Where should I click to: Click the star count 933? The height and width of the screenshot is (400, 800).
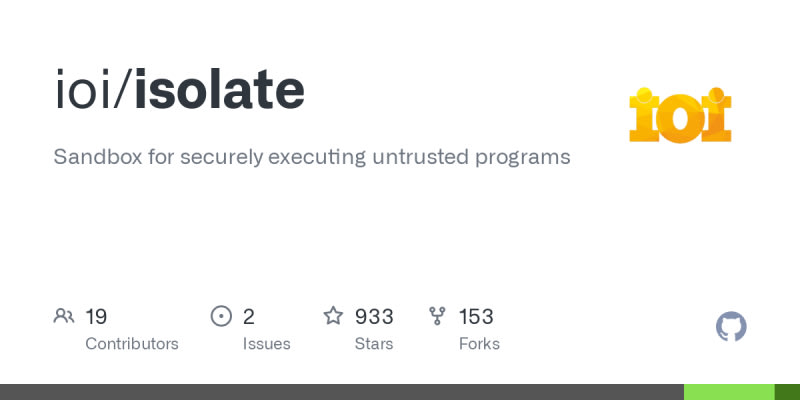point(374,317)
